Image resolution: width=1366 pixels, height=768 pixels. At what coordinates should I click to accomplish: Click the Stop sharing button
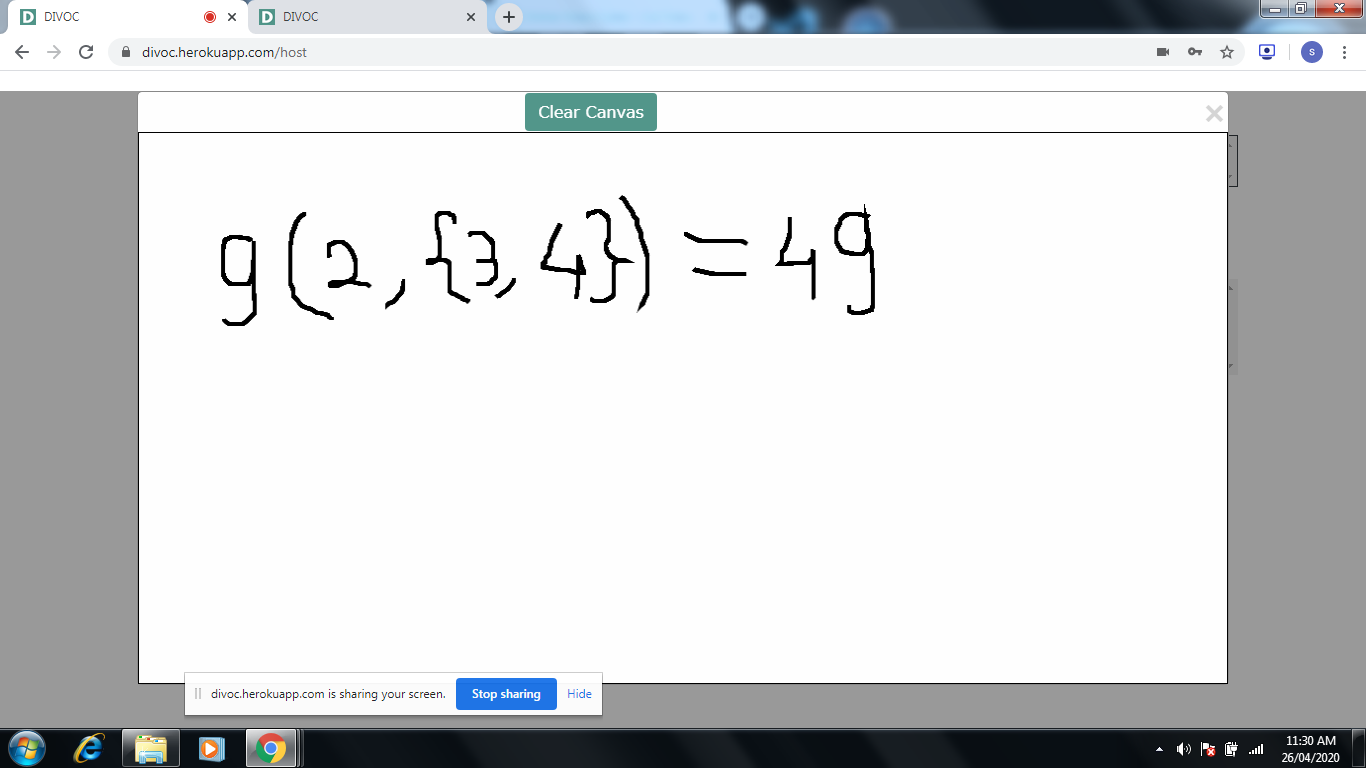click(x=506, y=694)
